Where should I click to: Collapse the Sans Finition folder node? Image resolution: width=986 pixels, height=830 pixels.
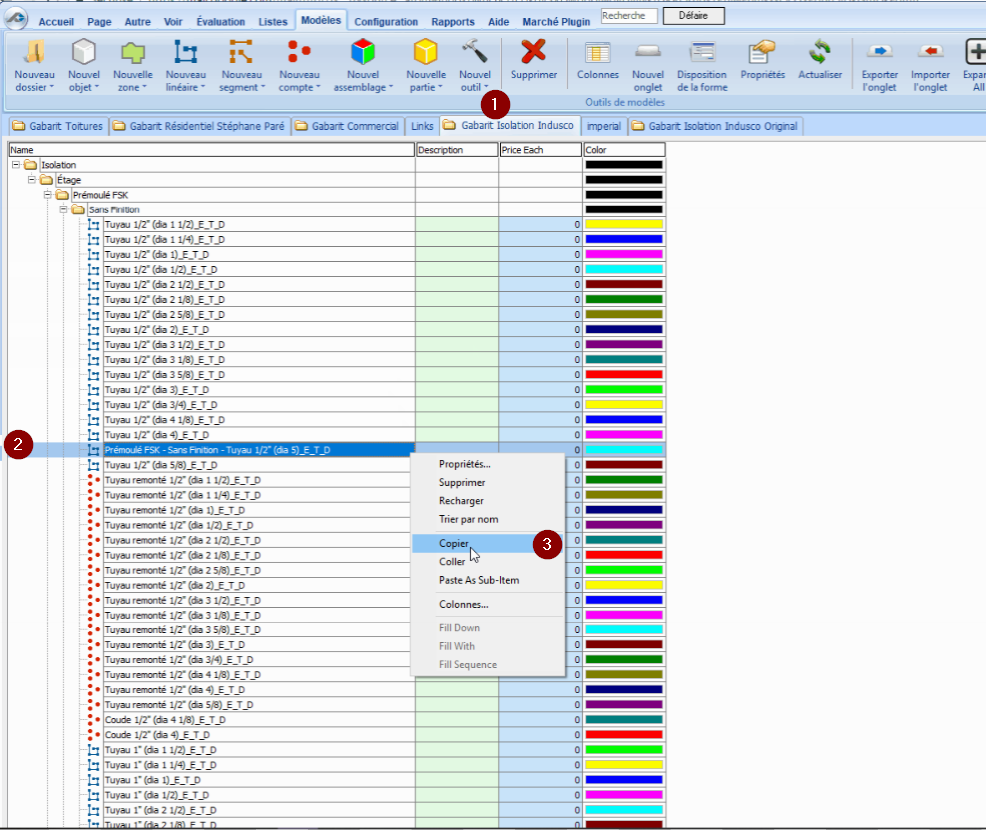[64, 210]
